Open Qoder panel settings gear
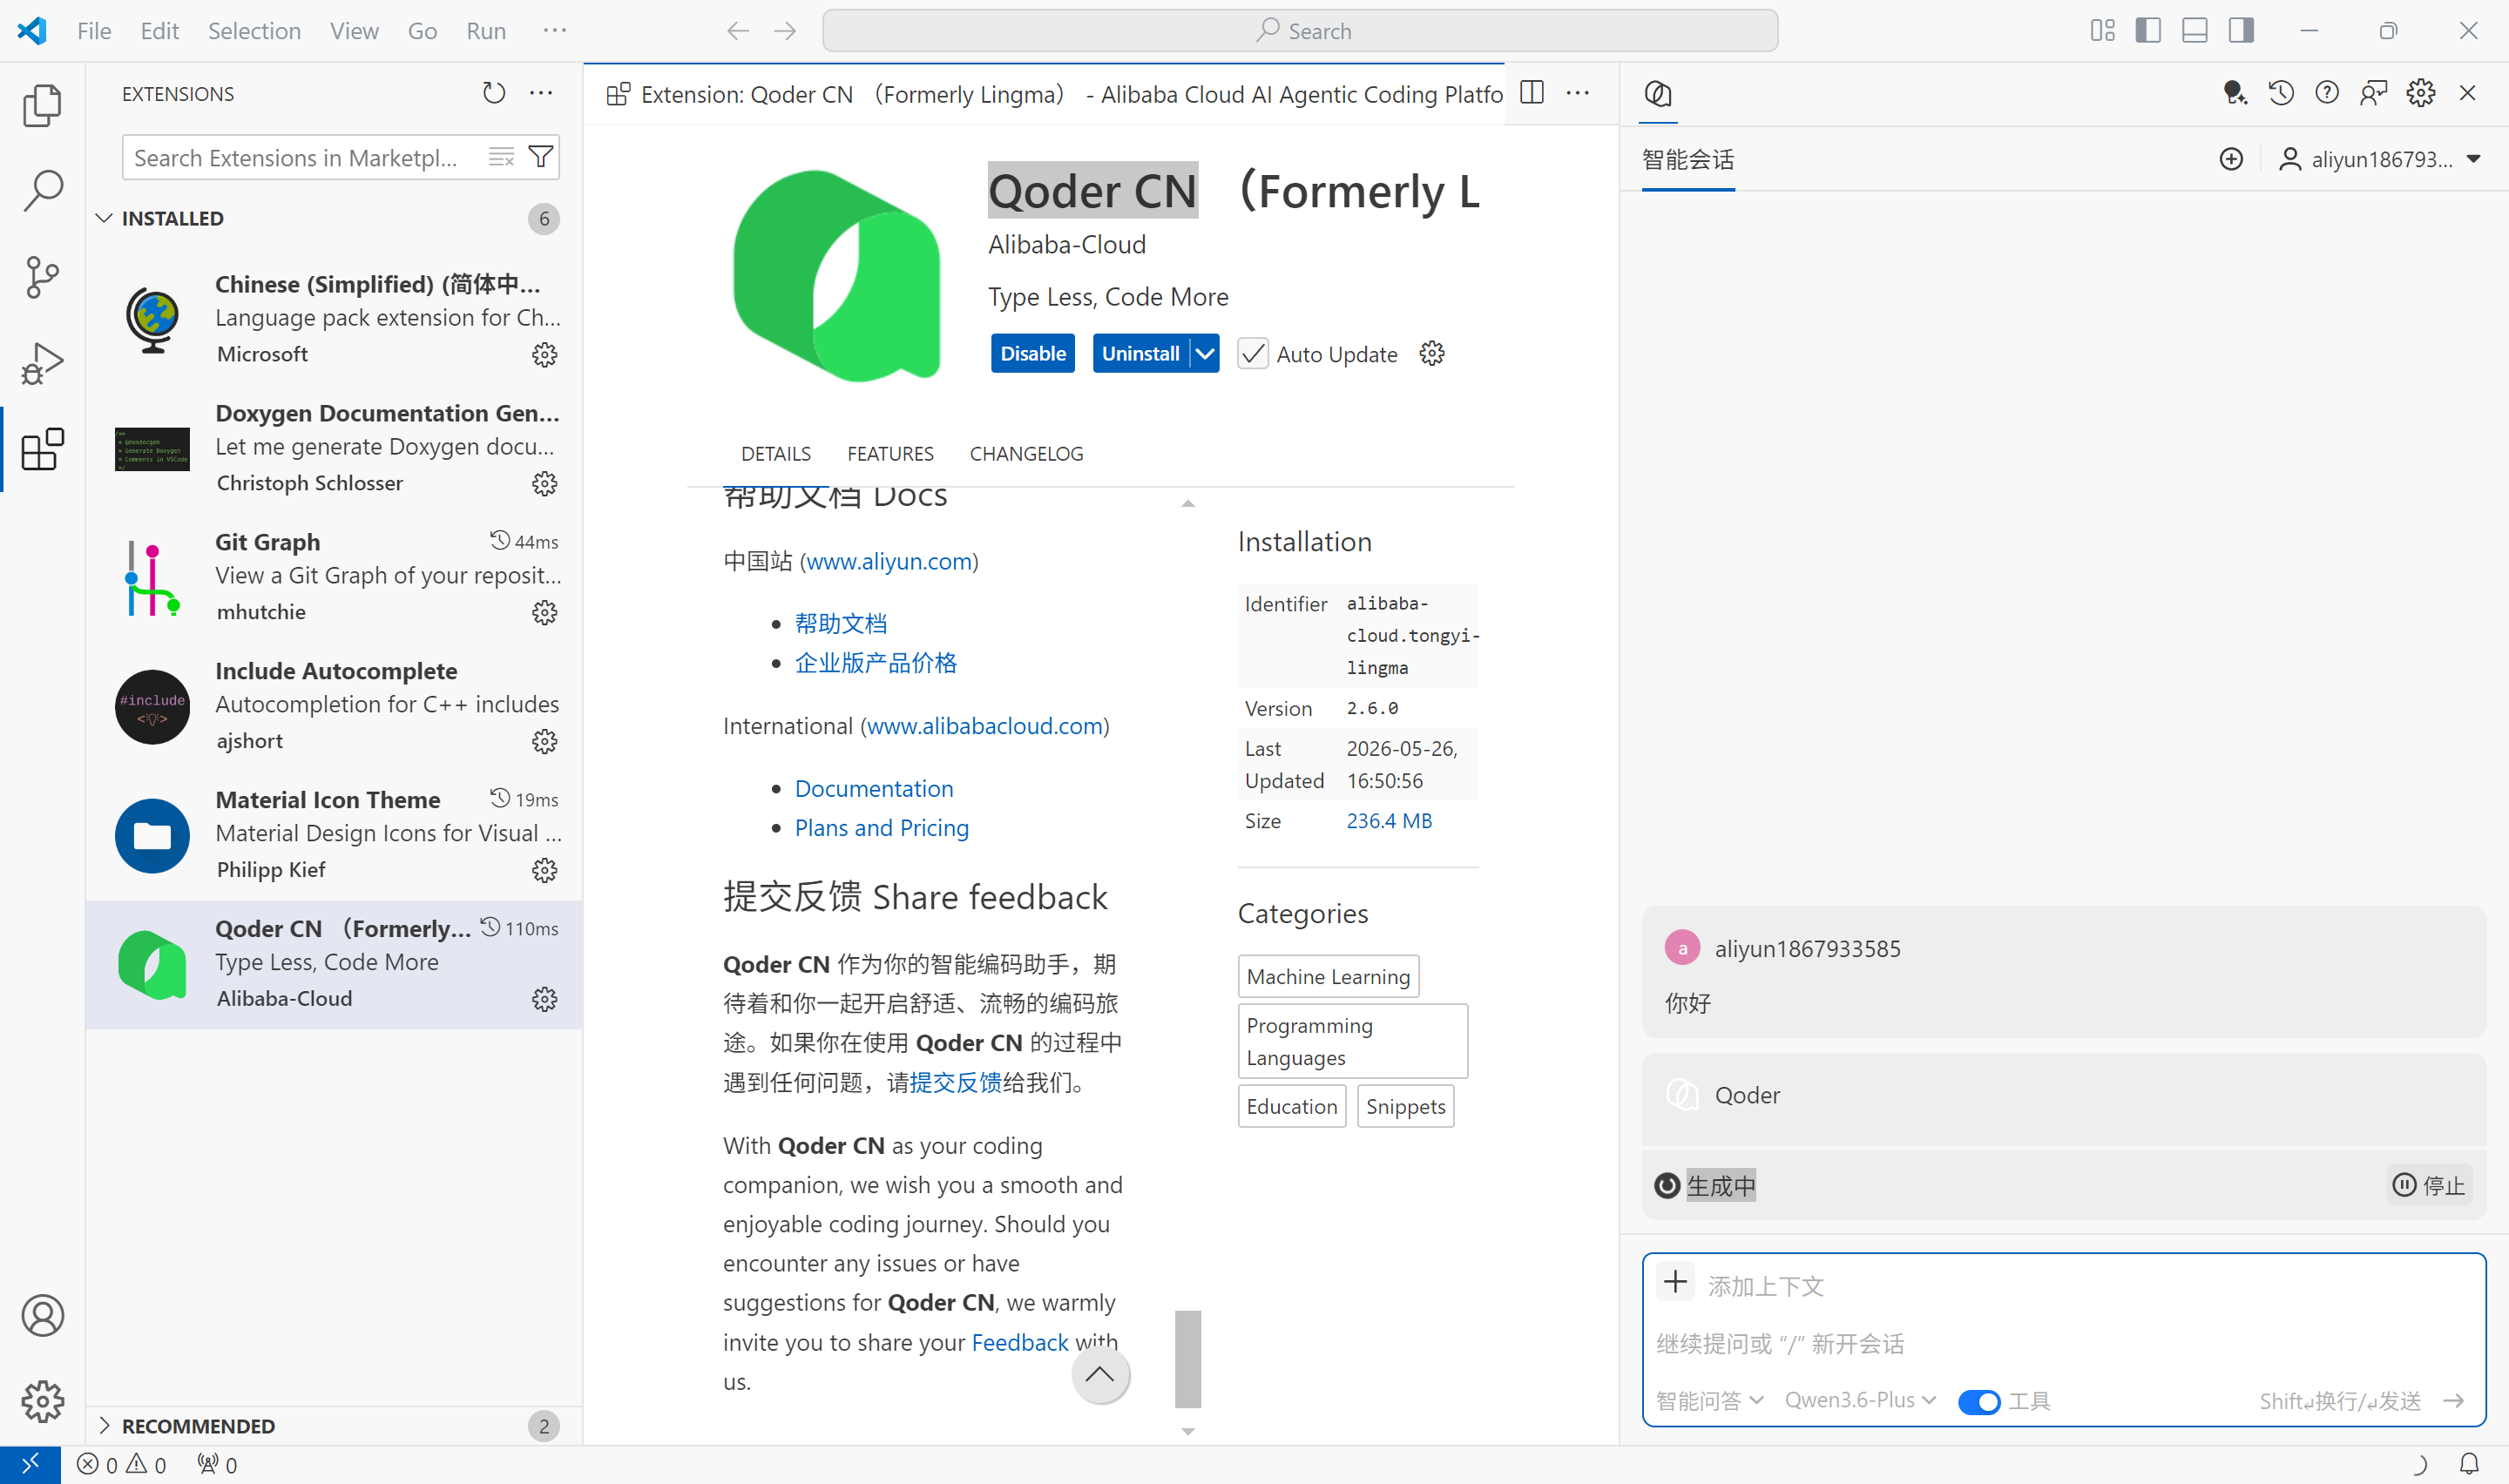The height and width of the screenshot is (1484, 2509). tap(2421, 93)
